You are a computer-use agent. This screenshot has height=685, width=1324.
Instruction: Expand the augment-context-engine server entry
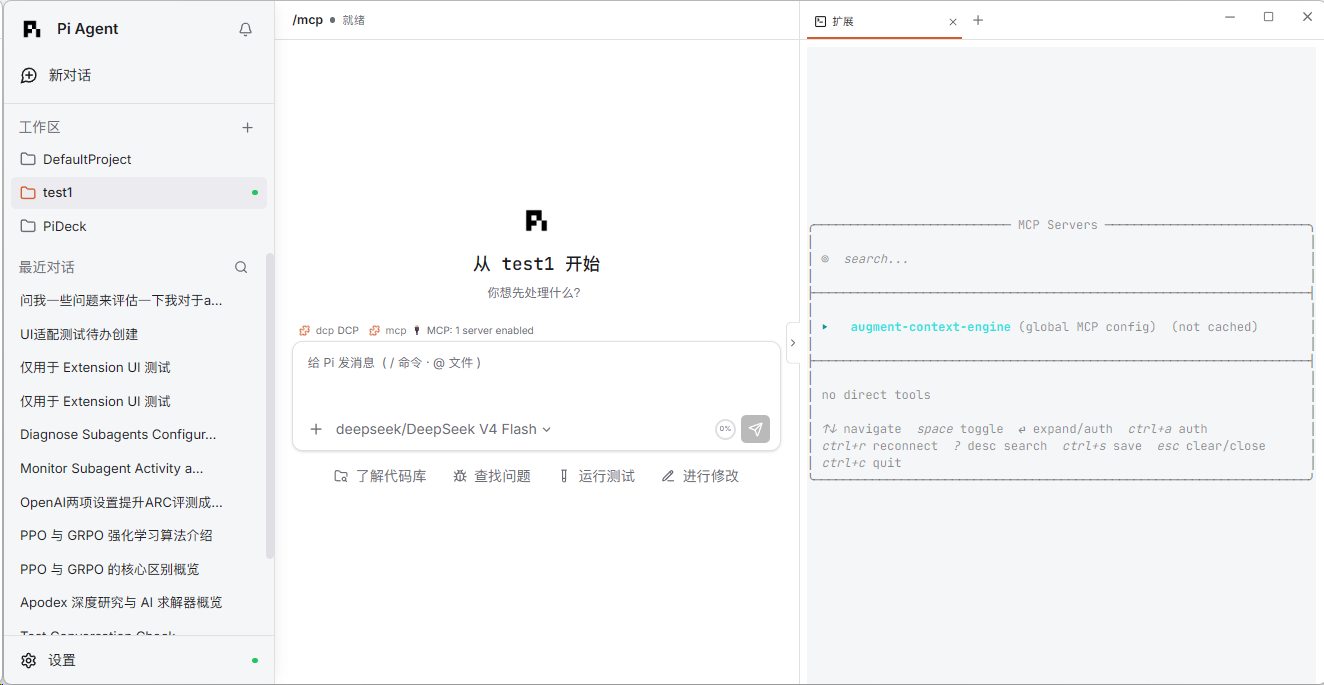(826, 327)
